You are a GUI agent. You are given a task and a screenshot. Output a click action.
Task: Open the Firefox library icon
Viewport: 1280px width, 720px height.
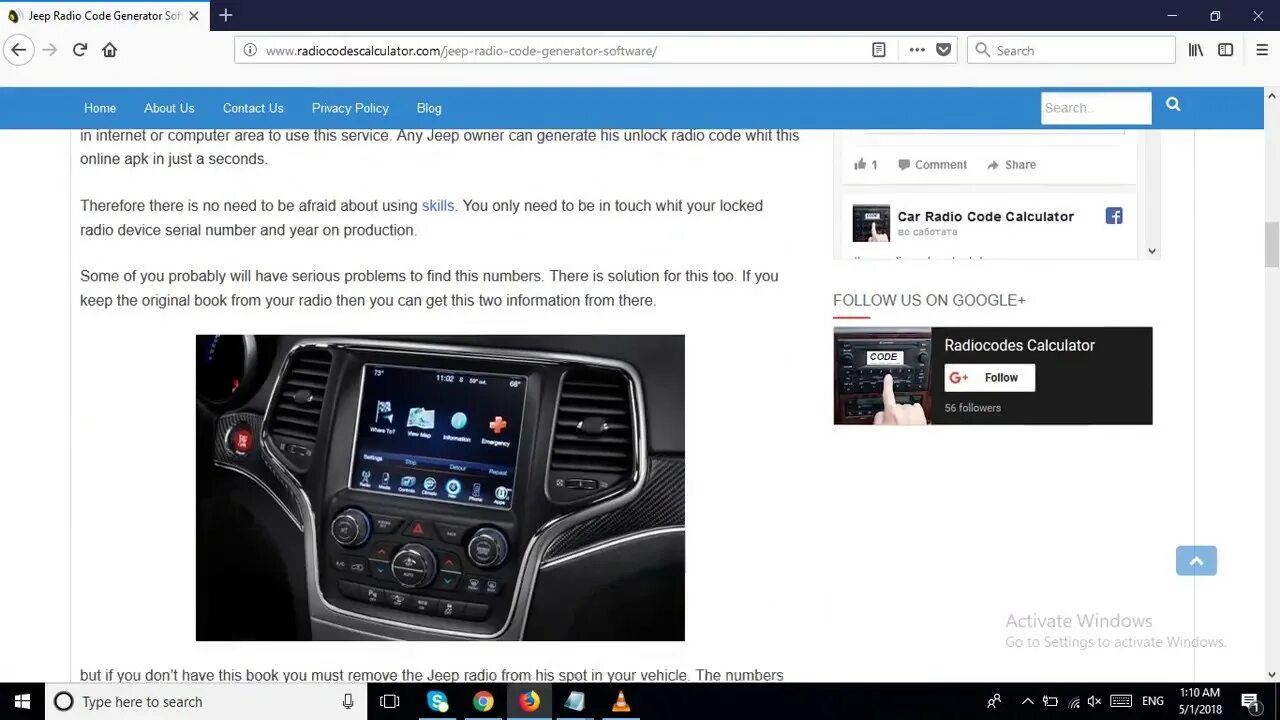[x=1196, y=50]
